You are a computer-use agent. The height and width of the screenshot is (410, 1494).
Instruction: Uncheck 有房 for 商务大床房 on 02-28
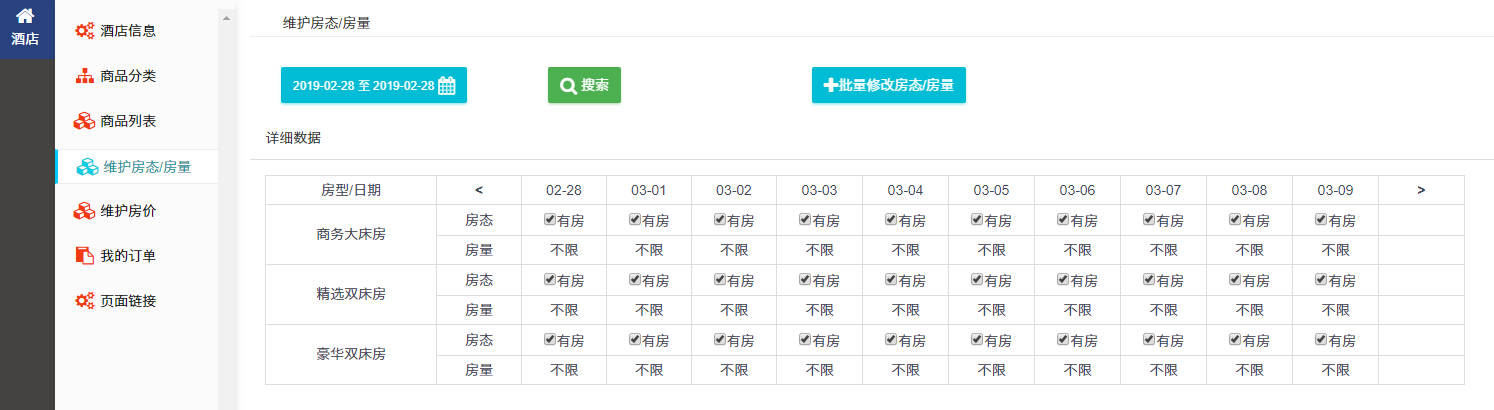coord(549,220)
